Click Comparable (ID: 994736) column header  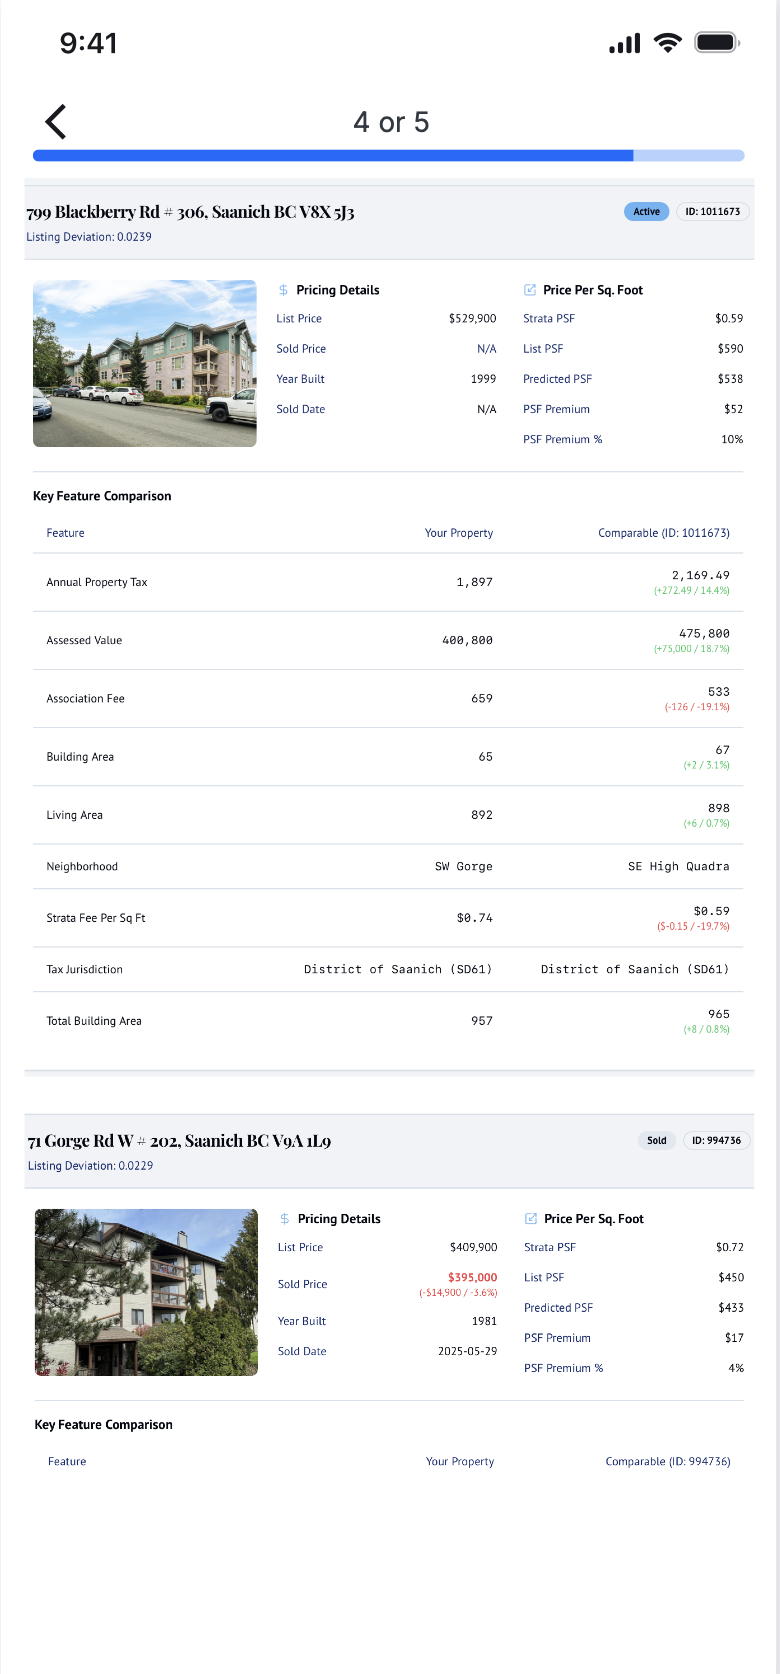(x=668, y=1462)
